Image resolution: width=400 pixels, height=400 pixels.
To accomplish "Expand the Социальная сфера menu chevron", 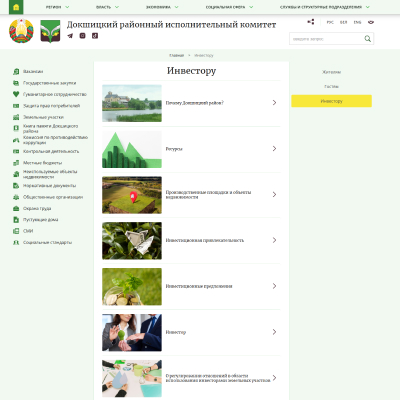I will coord(251,7).
